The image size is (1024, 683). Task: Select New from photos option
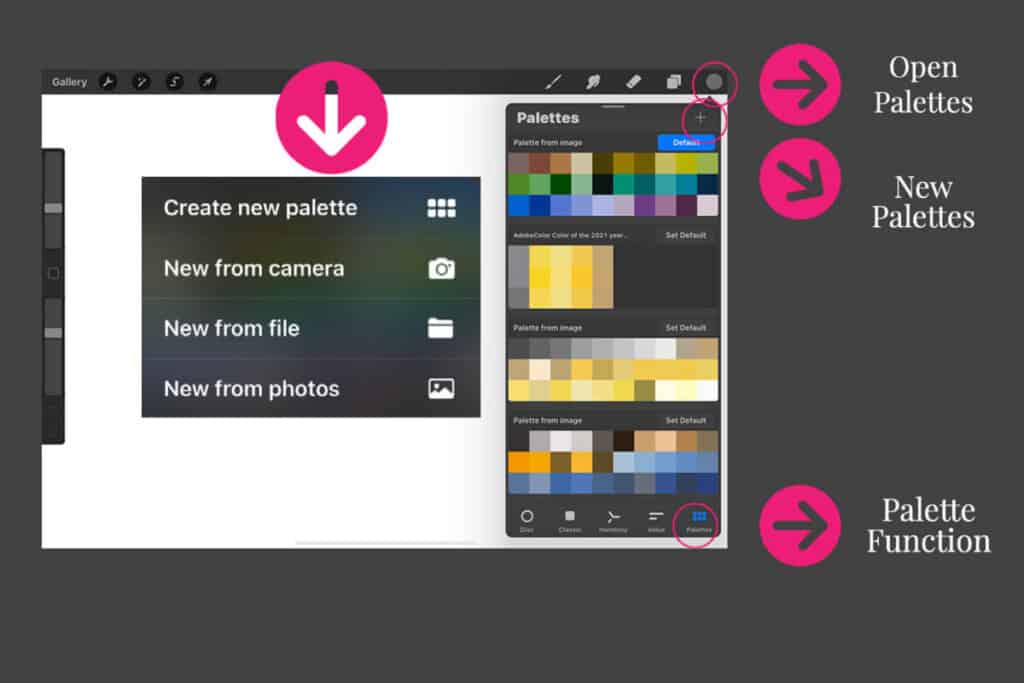click(x=310, y=389)
